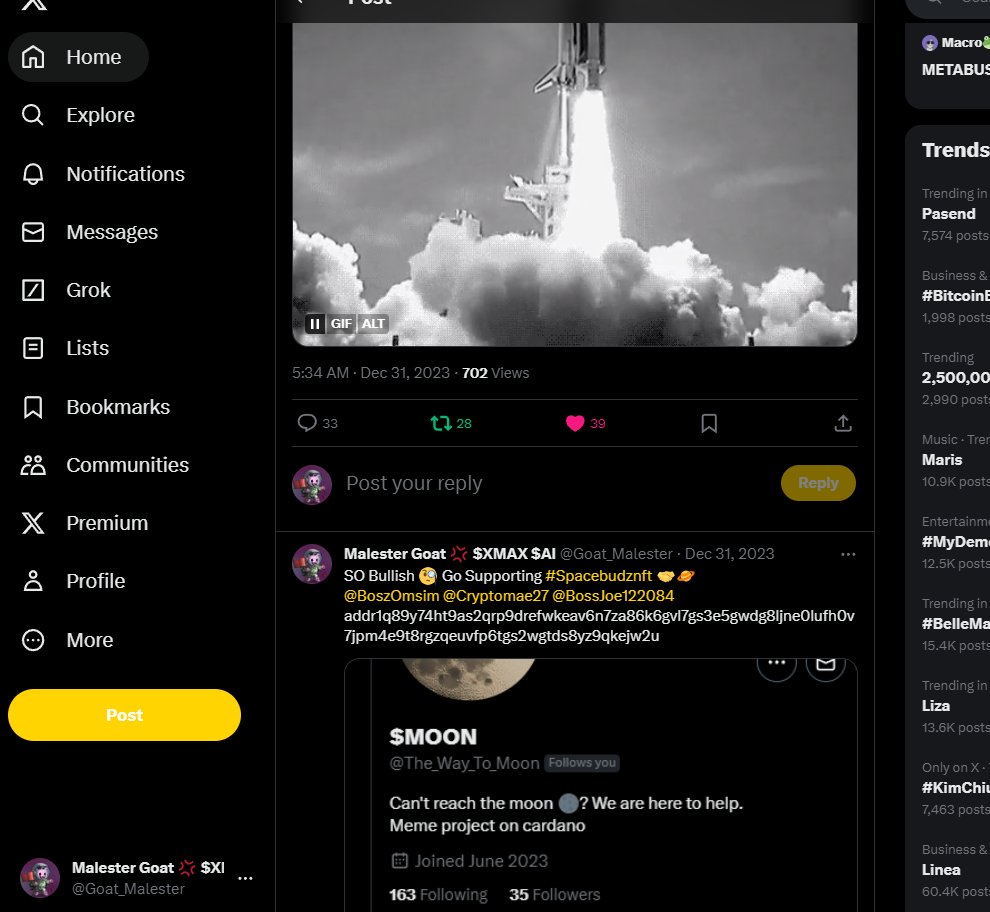Click the Premium X icon
This screenshot has width=990, height=912.
point(33,523)
